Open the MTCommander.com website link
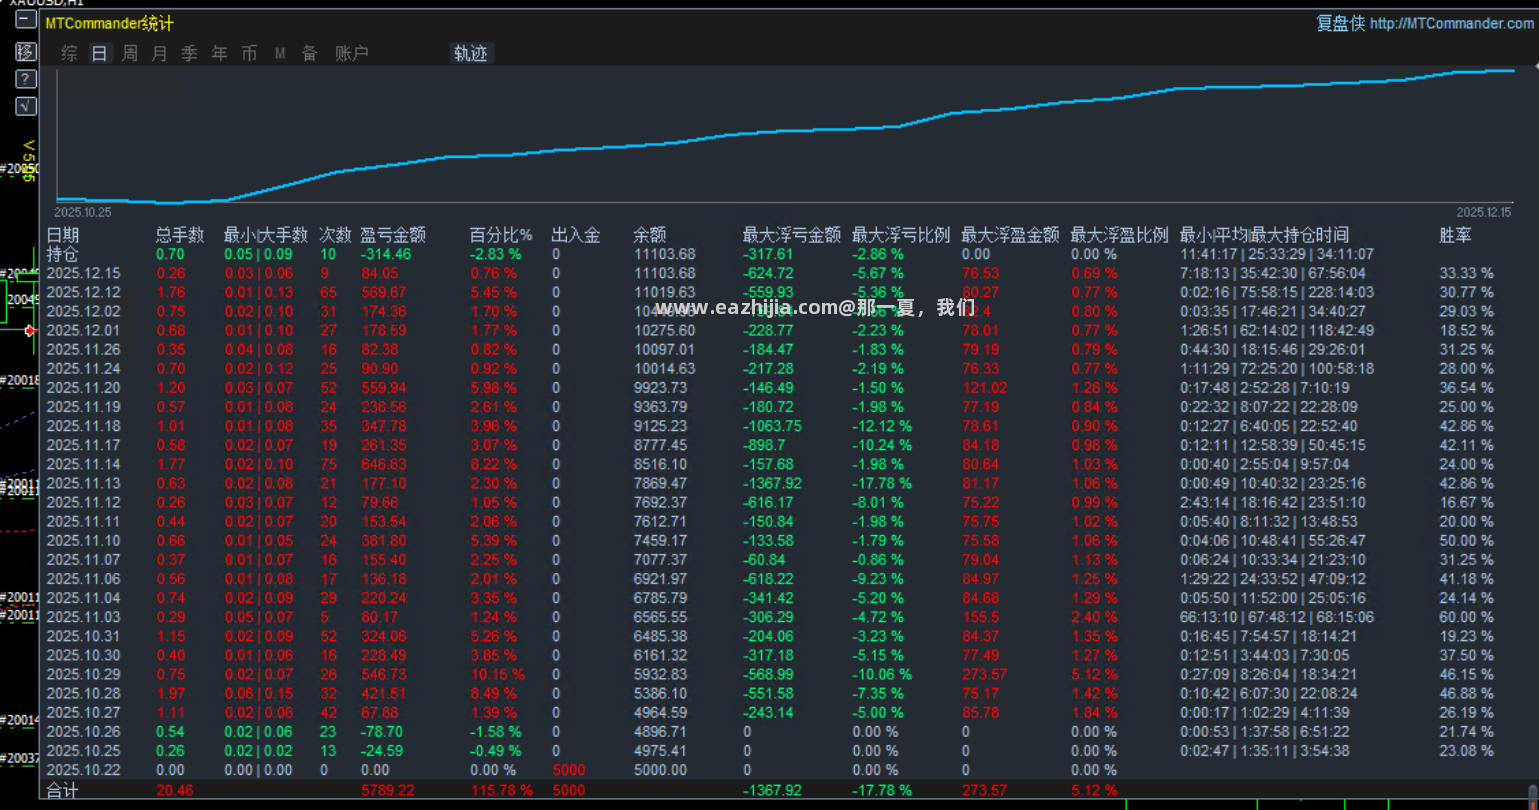The image size is (1539, 810). point(1451,23)
